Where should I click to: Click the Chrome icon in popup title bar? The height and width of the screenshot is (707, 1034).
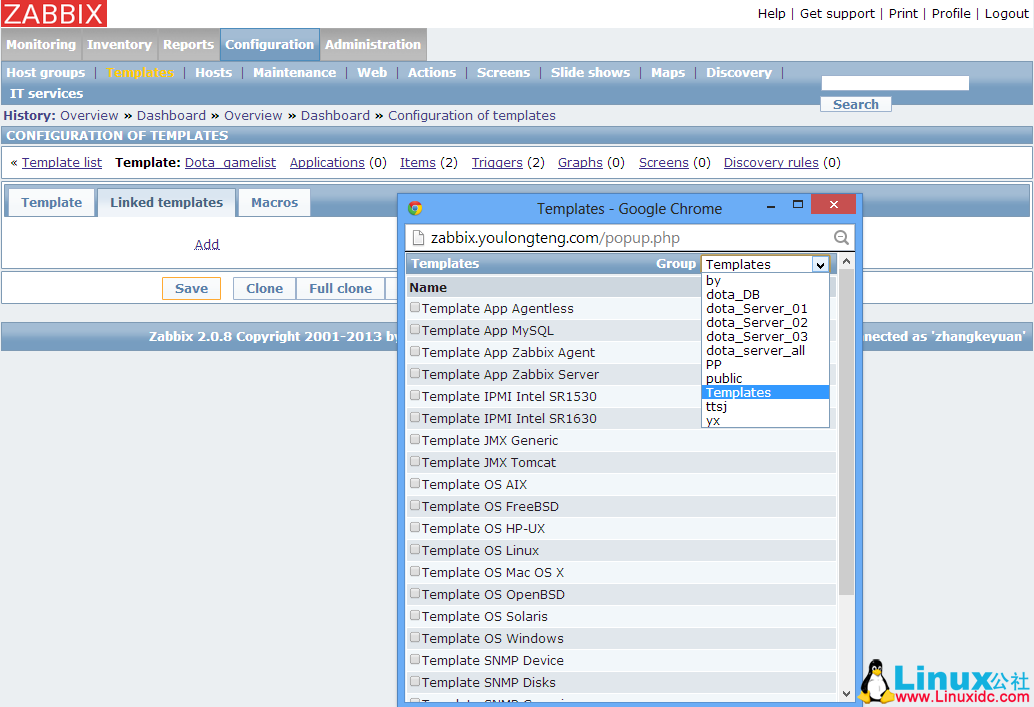[x=415, y=208]
